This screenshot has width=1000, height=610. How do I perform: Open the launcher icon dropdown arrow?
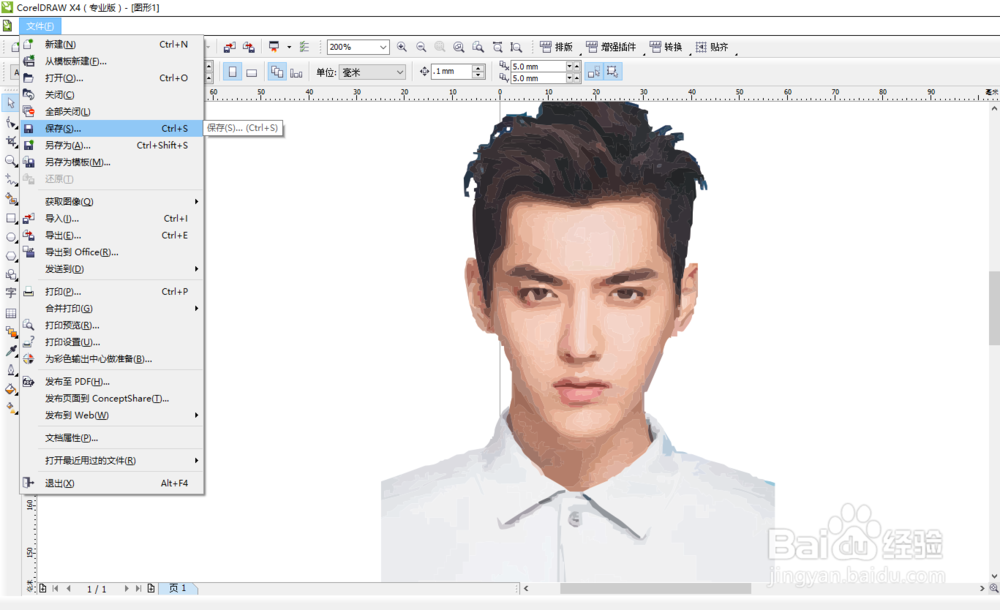click(289, 47)
